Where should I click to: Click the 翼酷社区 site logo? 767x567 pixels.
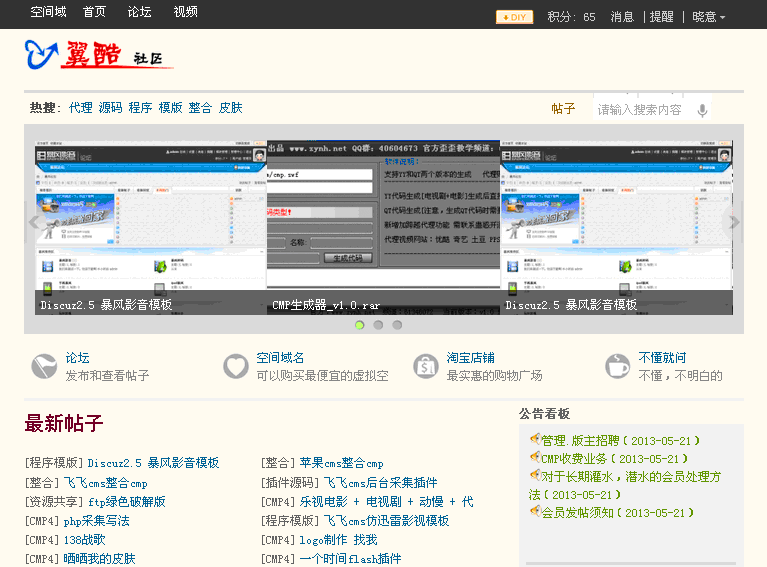[x=99, y=54]
